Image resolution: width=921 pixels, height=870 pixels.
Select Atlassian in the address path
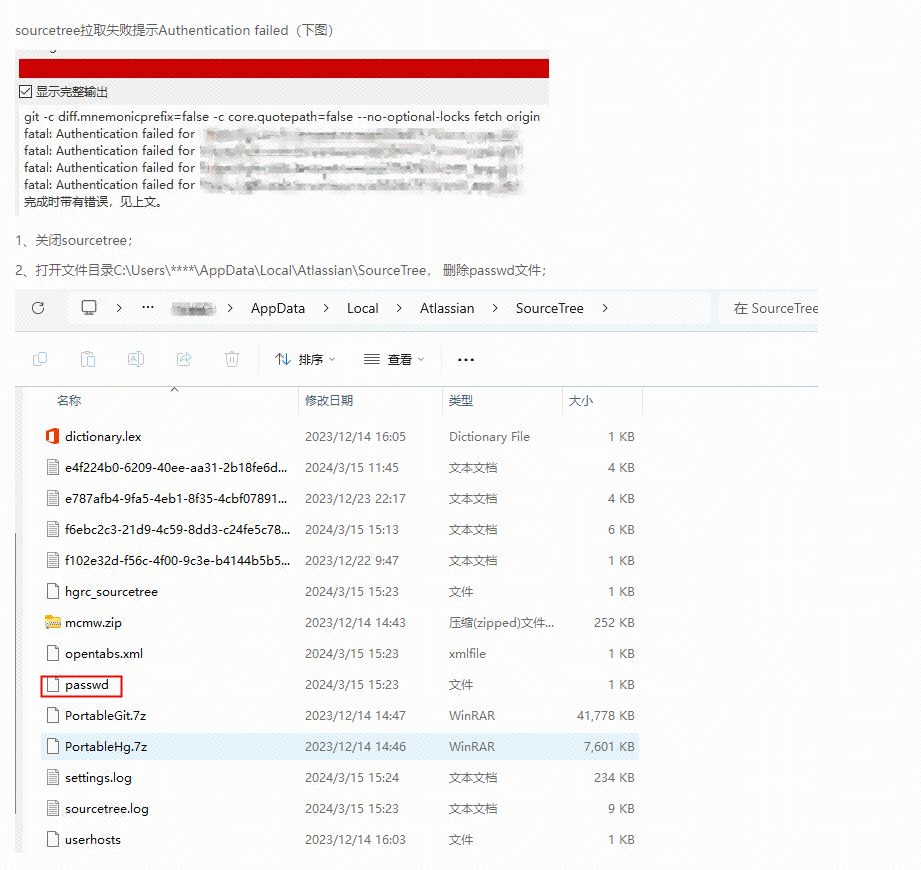[447, 308]
